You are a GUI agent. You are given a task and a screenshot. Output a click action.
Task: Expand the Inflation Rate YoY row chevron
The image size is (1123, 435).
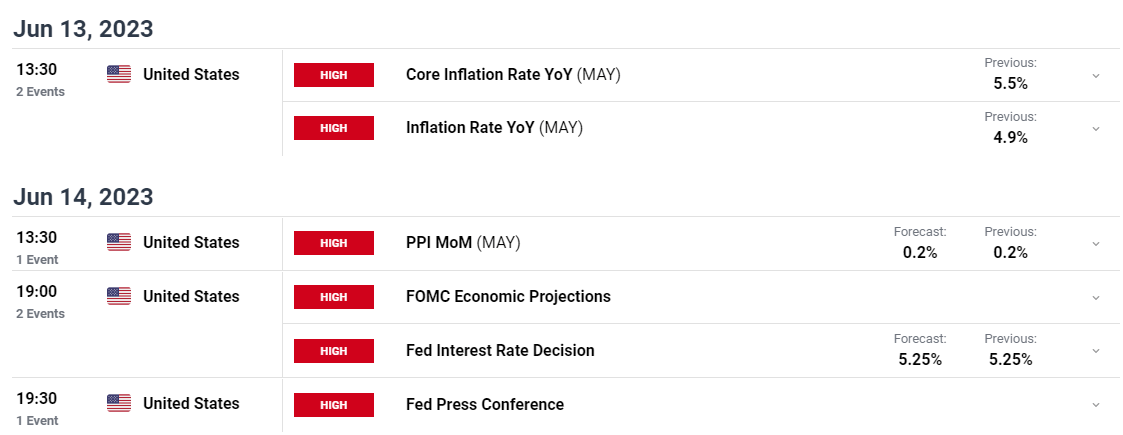(x=1096, y=129)
